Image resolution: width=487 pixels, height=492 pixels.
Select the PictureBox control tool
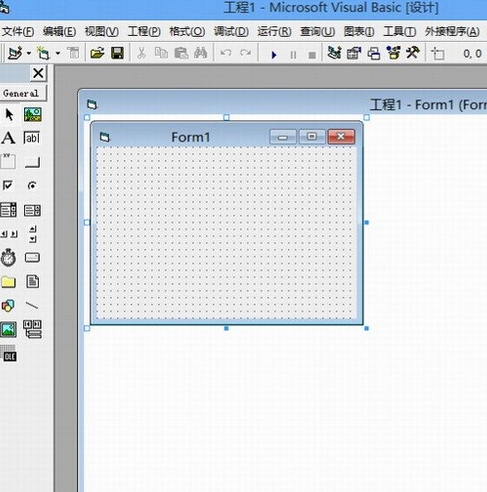click(x=33, y=114)
